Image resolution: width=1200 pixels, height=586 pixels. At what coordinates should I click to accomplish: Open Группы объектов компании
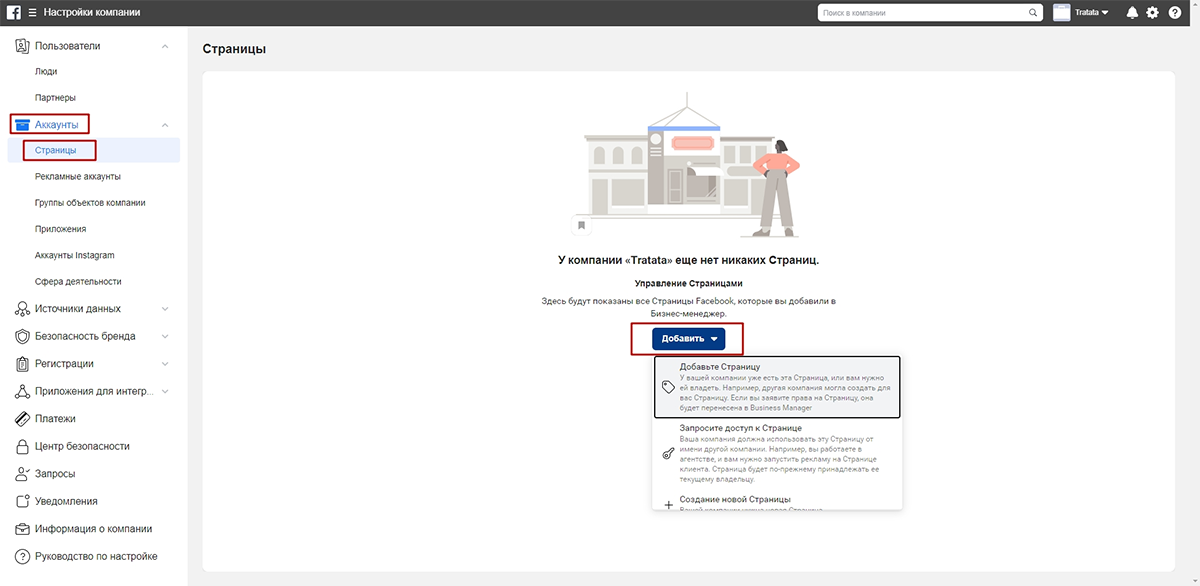(x=90, y=203)
